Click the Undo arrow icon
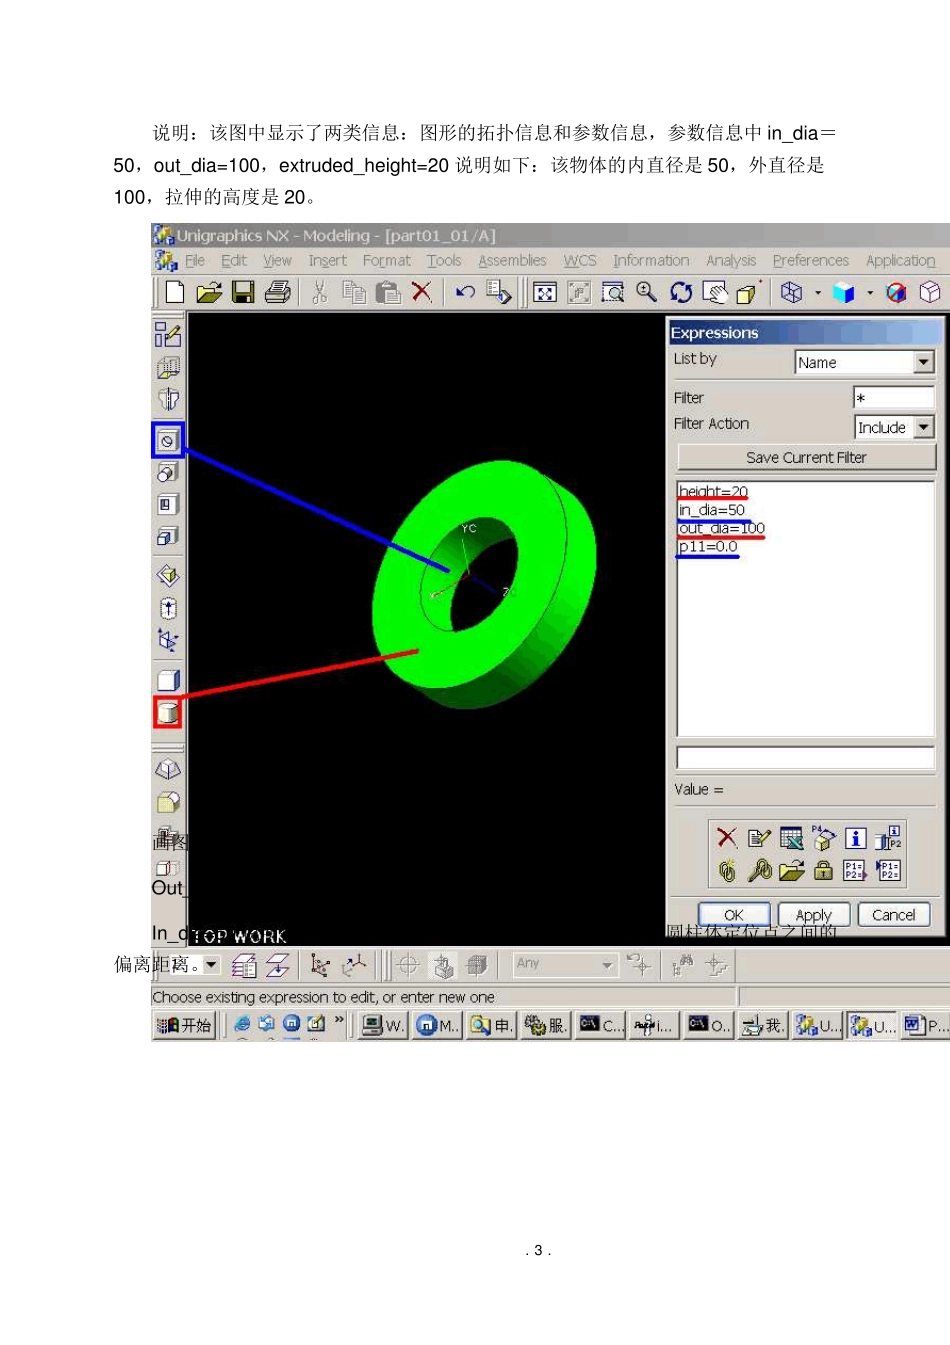950x1345 pixels. point(465,292)
